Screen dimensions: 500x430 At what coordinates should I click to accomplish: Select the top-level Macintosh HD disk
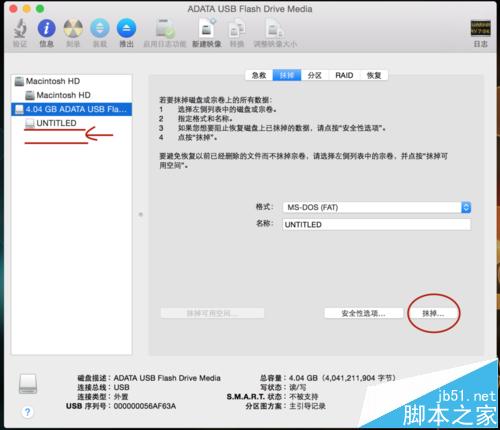pos(71,81)
